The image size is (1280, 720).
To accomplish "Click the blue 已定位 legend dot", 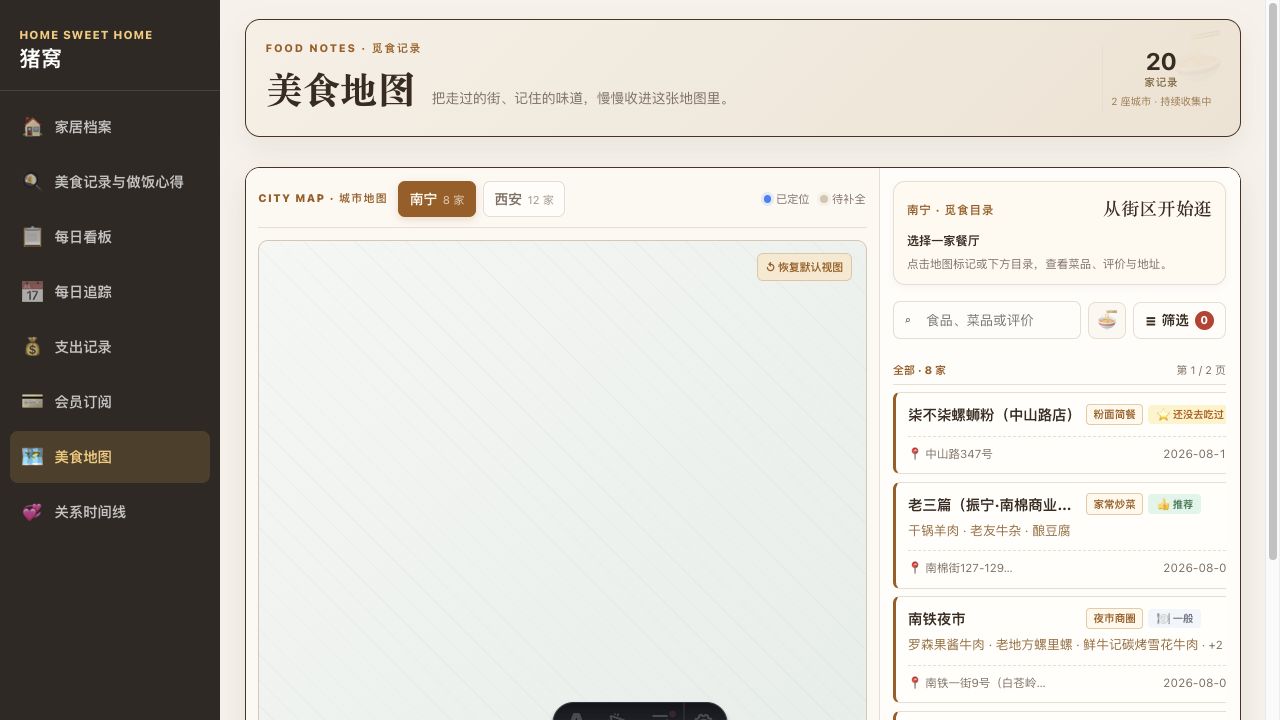I will pyautogui.click(x=767, y=199).
